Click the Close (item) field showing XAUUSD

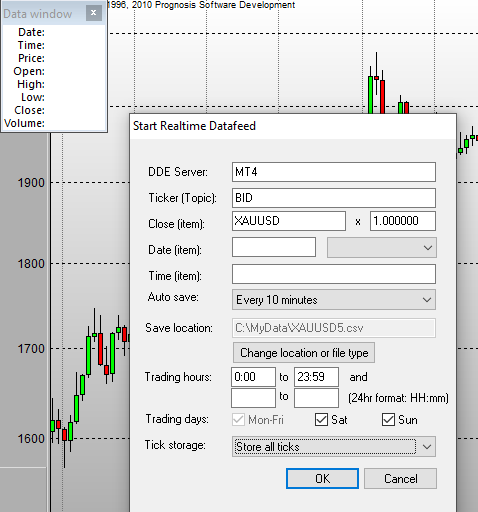(x=289, y=221)
